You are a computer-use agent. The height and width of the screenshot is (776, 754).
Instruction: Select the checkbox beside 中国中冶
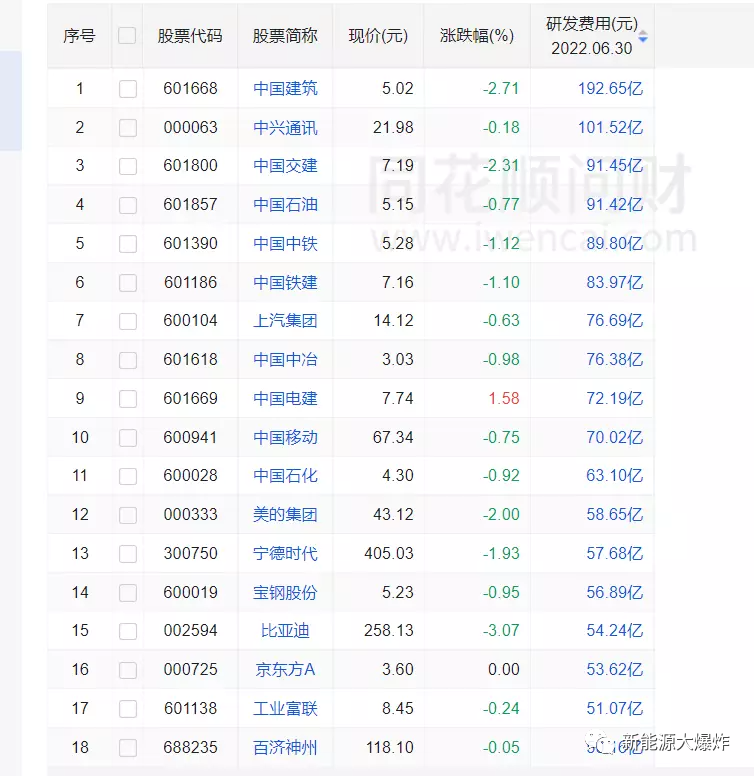tap(128, 360)
